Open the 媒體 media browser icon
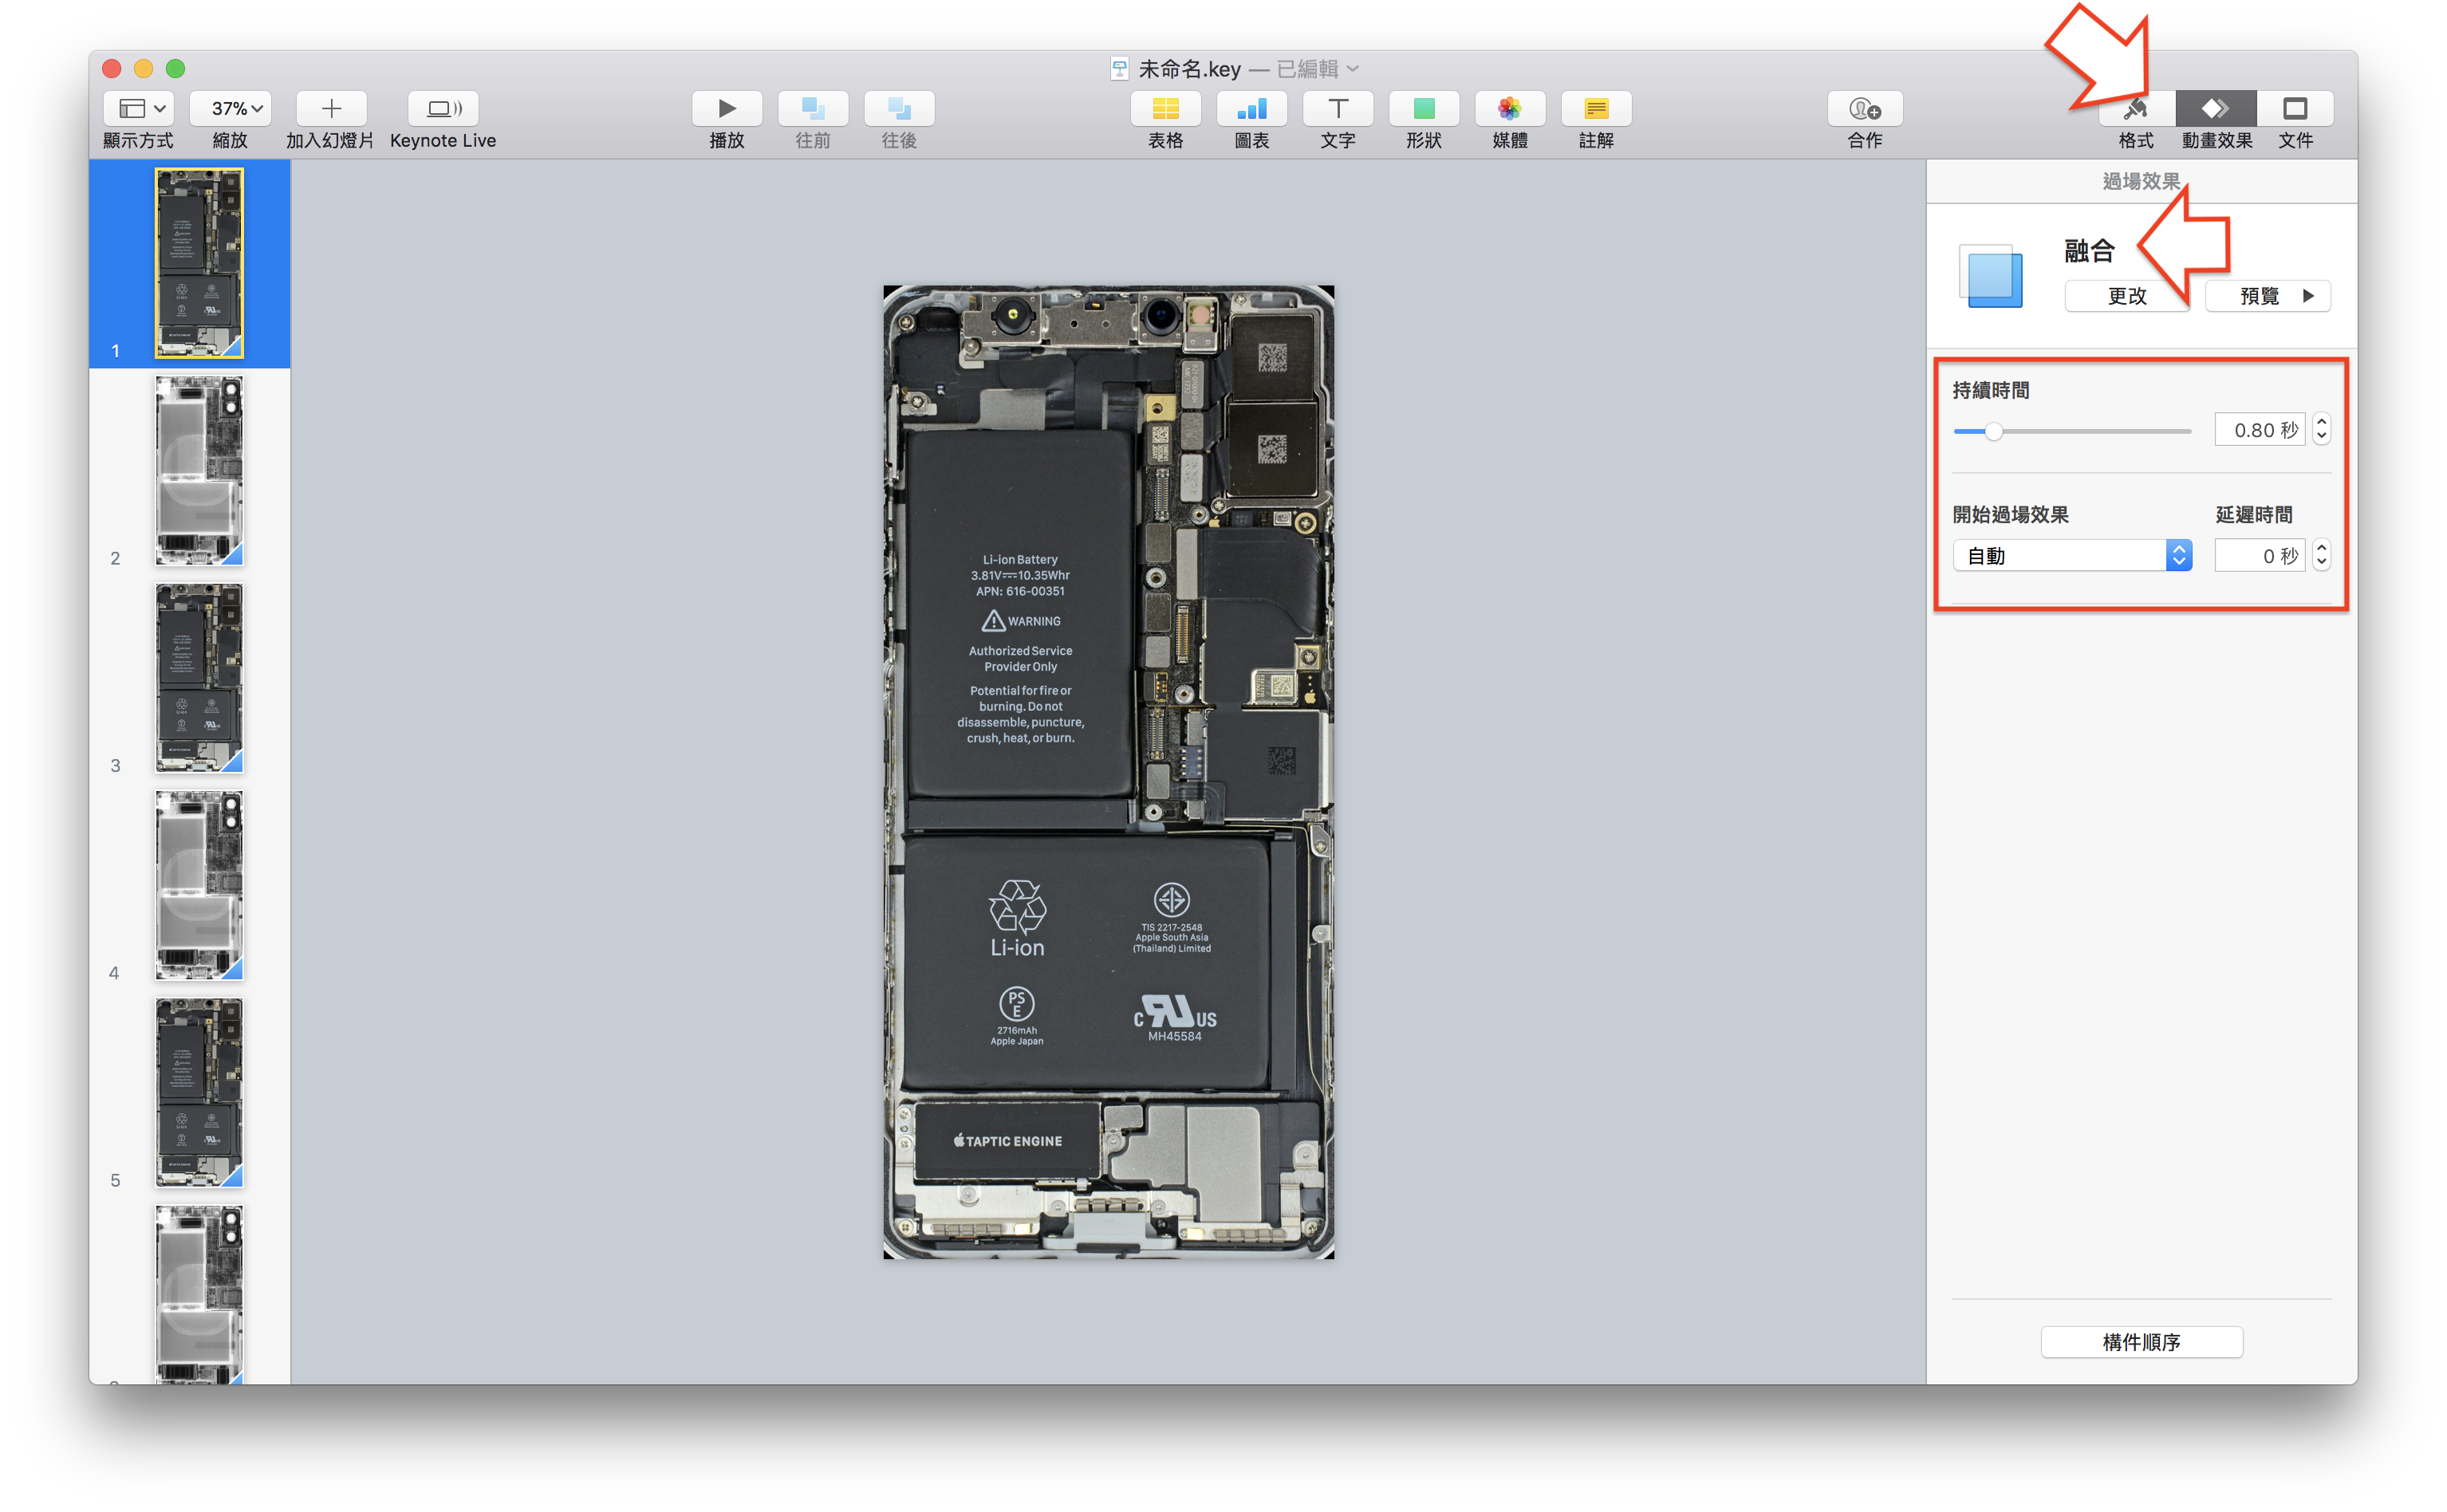The width and height of the screenshot is (2447, 1512). click(1510, 108)
